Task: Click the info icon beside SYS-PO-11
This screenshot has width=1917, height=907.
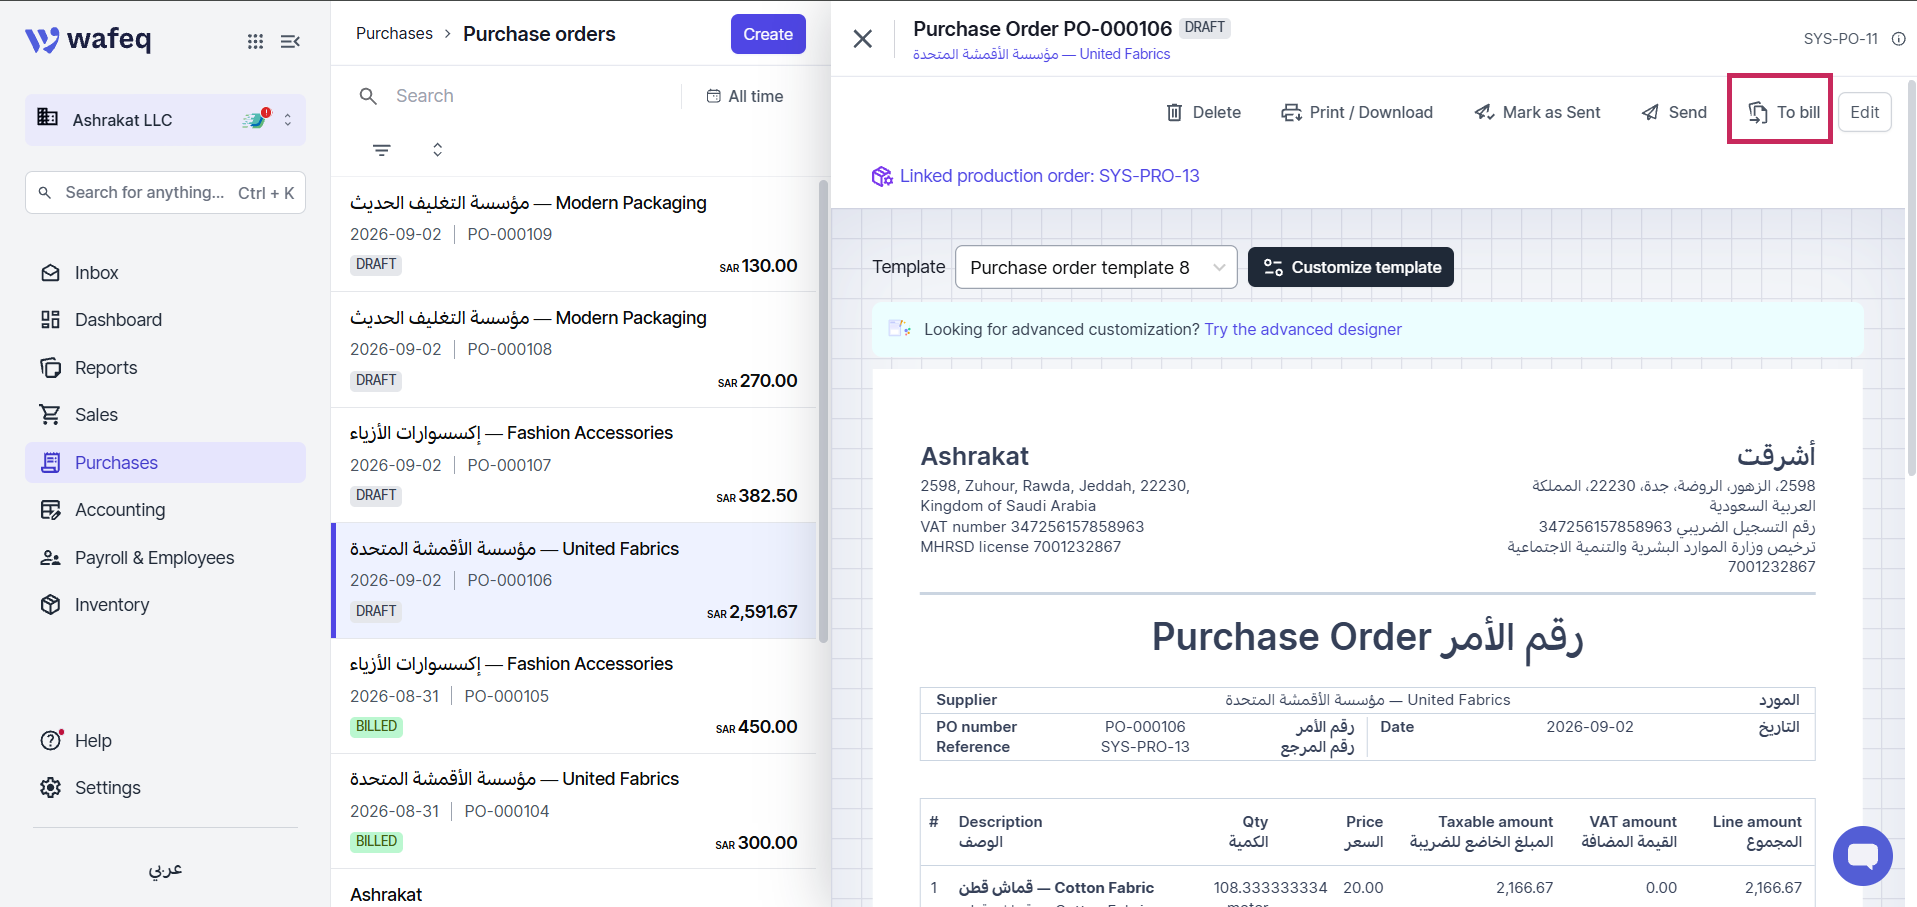Action: point(1898,39)
